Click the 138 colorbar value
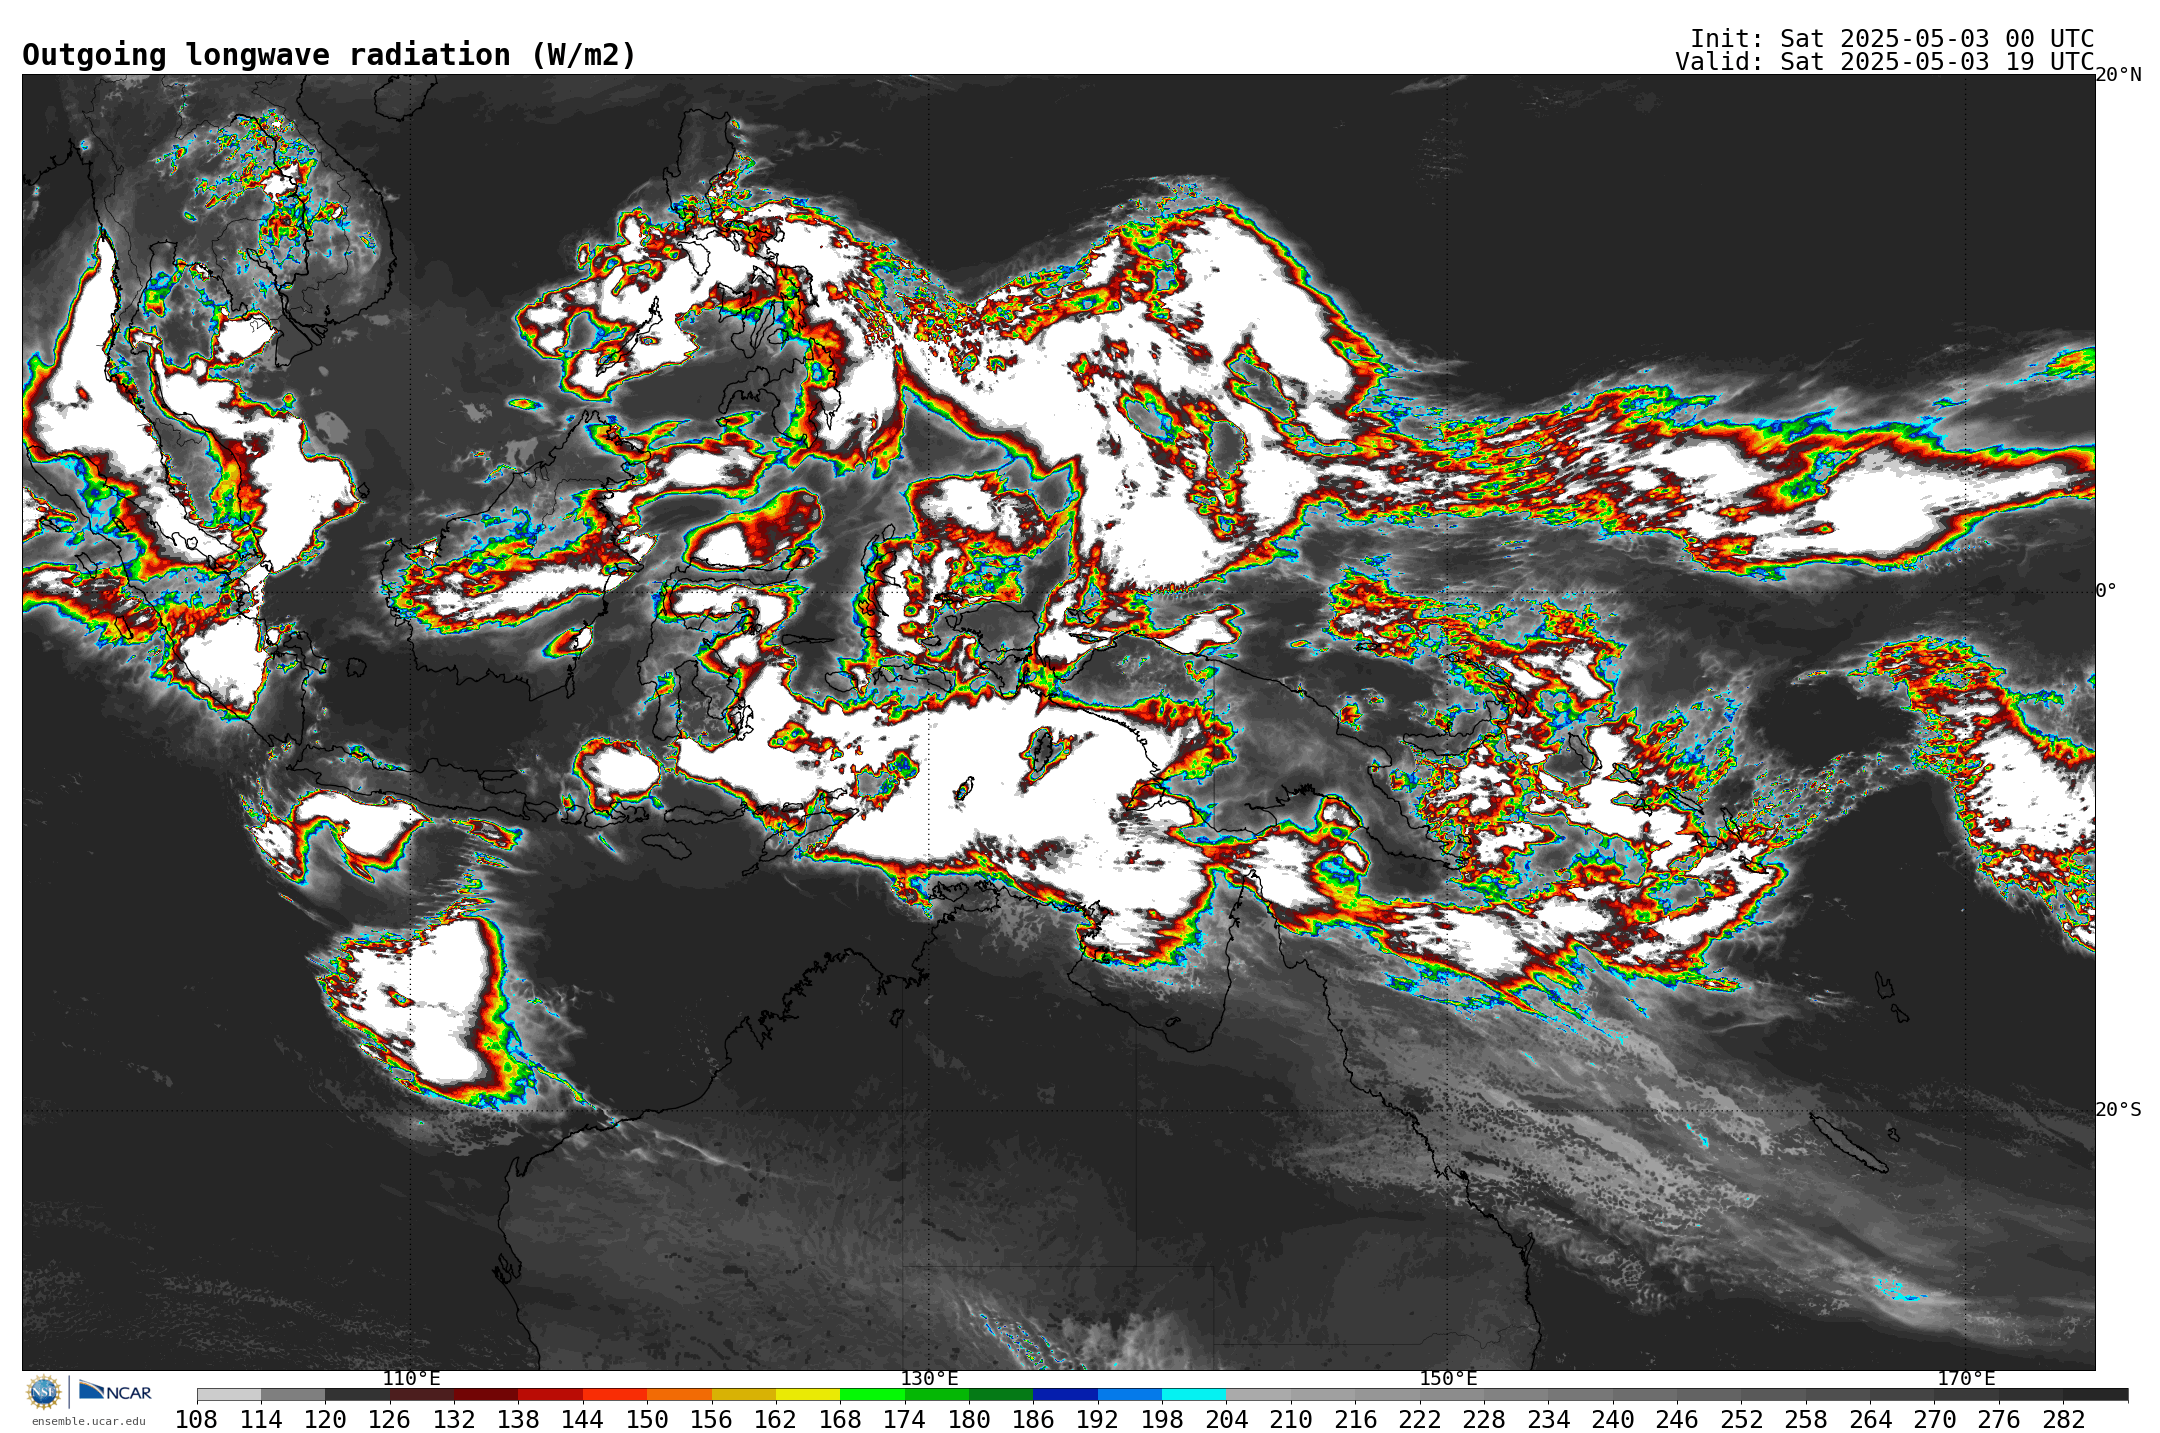 (518, 1420)
